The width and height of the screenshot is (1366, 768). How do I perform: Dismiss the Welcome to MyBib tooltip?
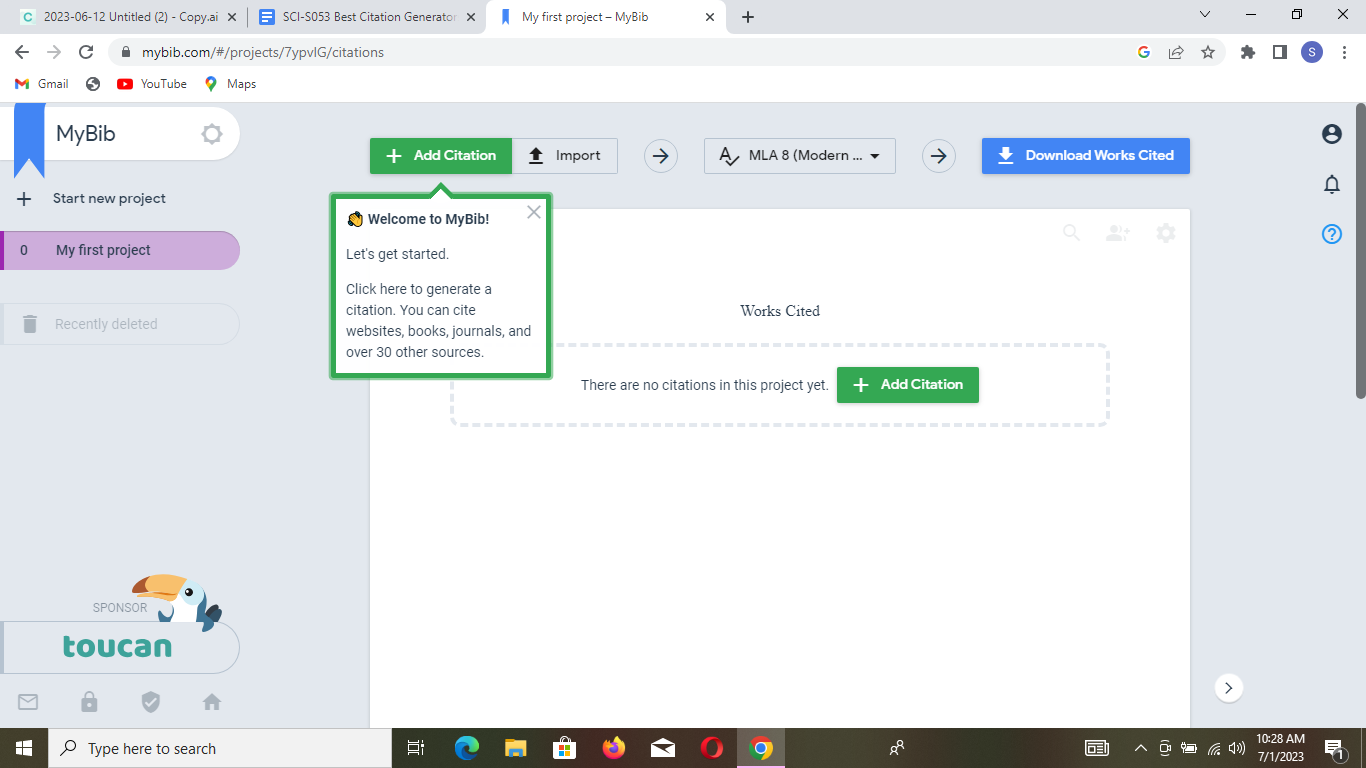[533, 211]
